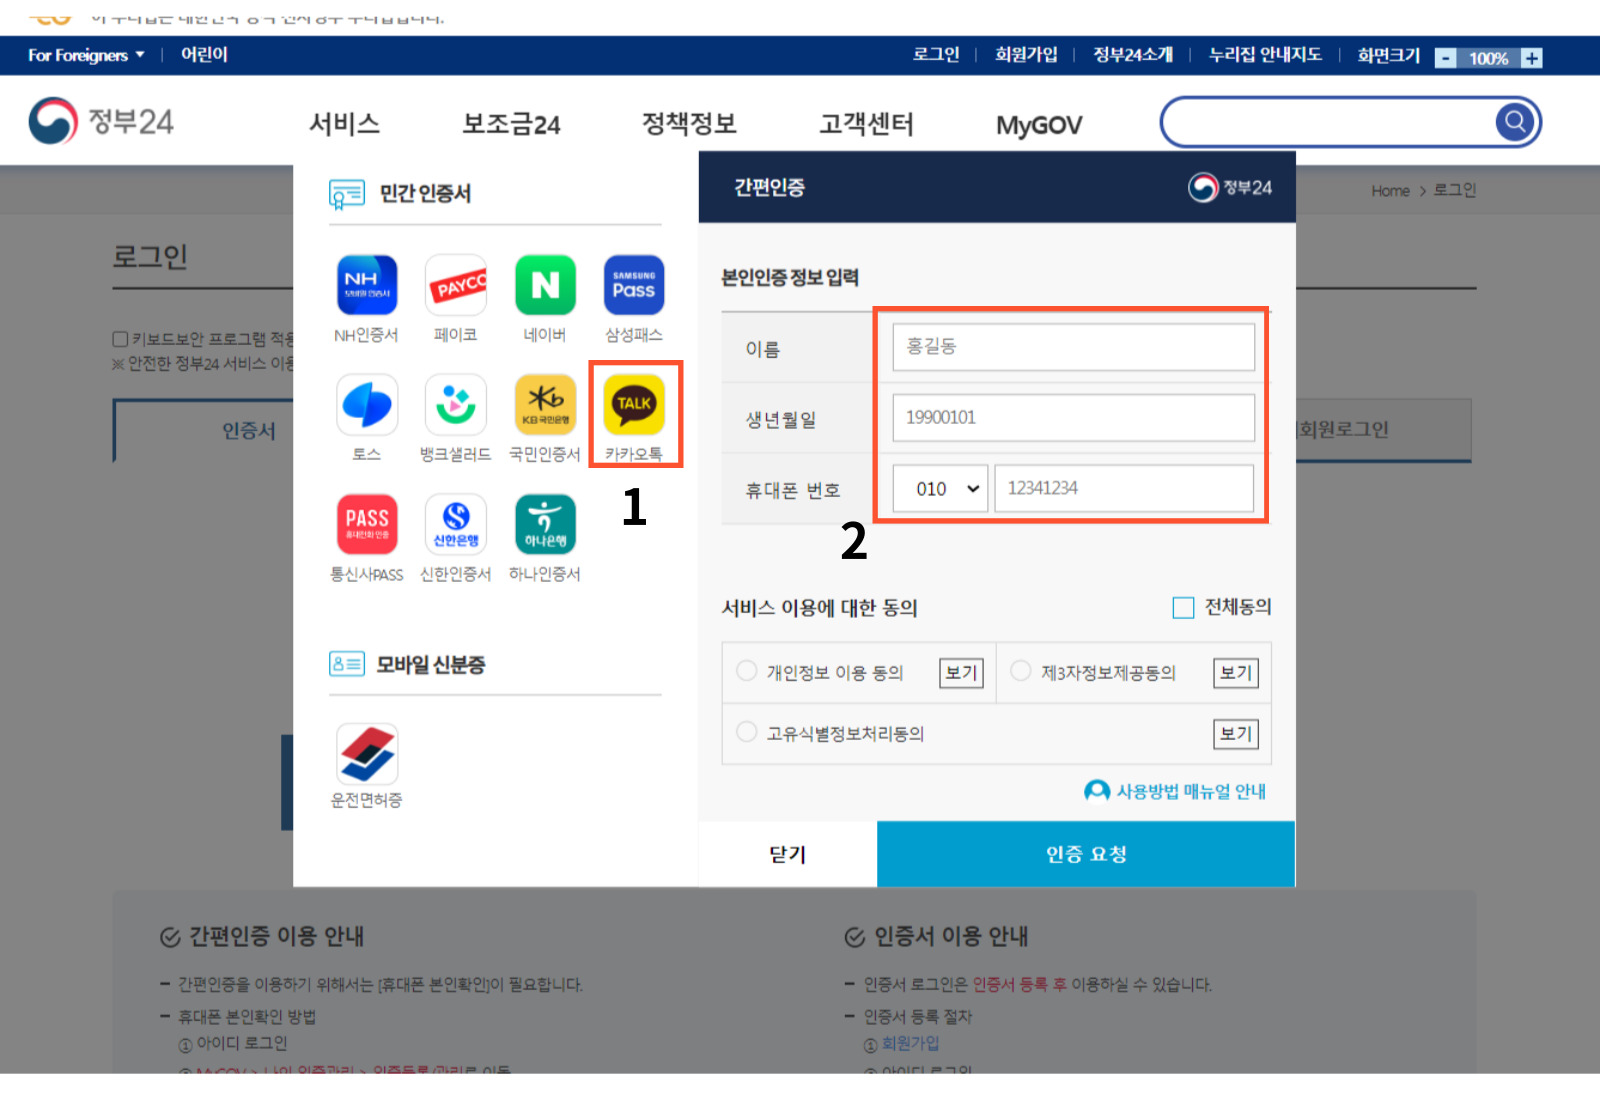Click the 닫기 button
Image resolution: width=1600 pixels, height=1100 pixels.
pyautogui.click(x=788, y=854)
